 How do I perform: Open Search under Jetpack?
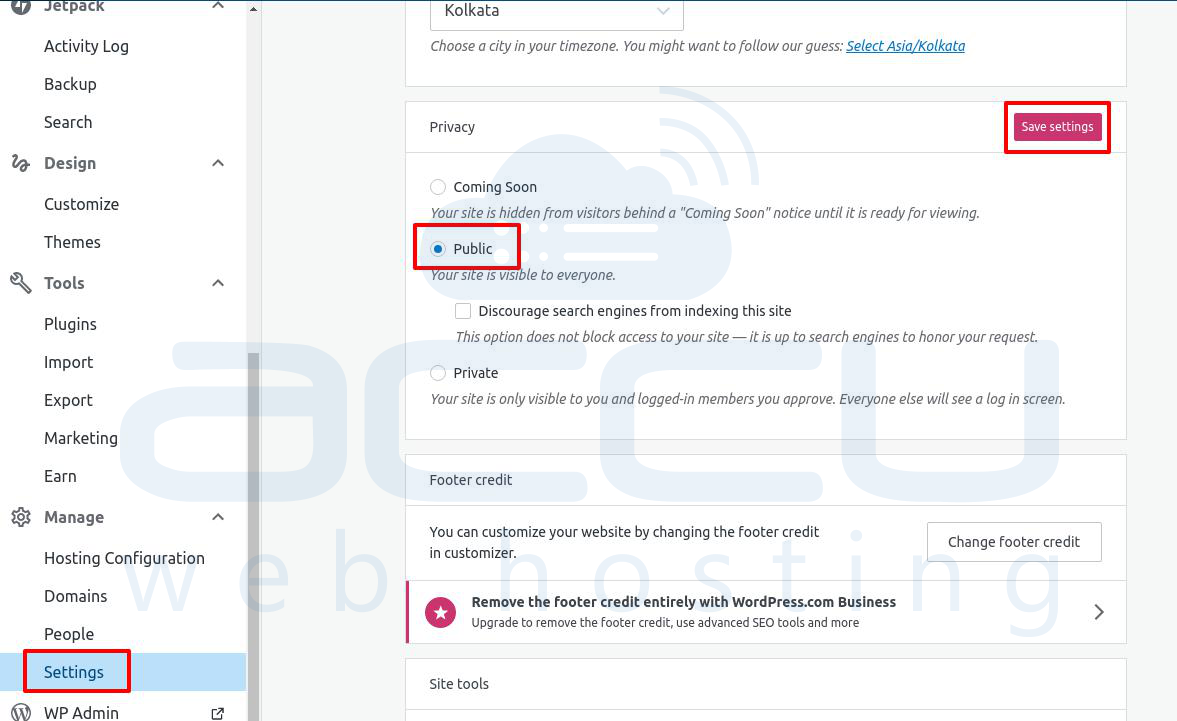68,122
